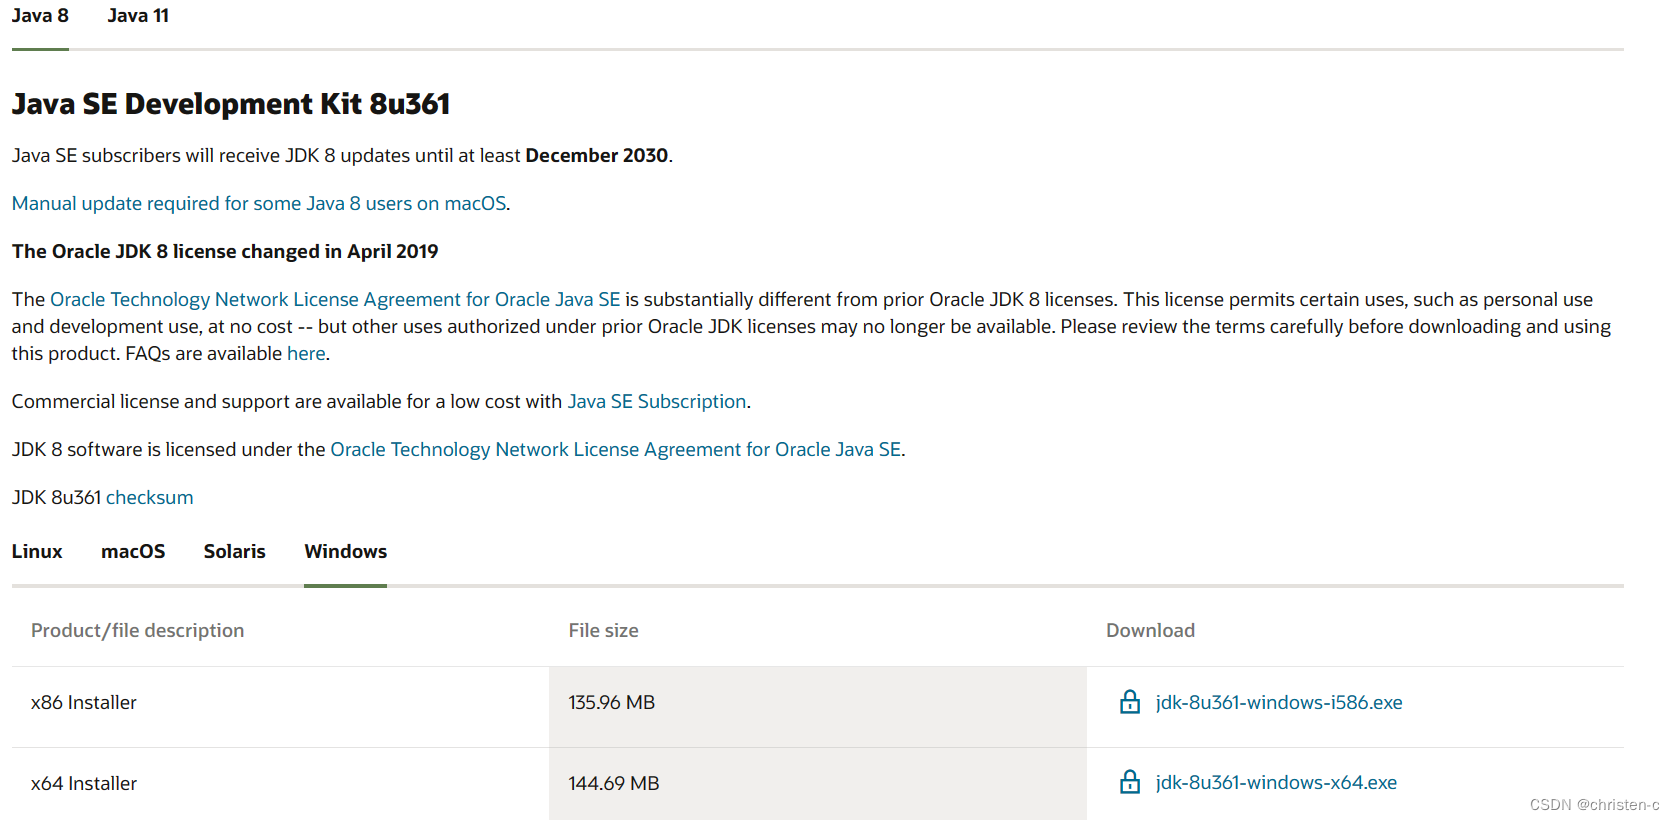This screenshot has height=820, width=1675.
Task: Click lock icon beside jdk-8u361-windows-x64.exe
Action: tap(1130, 782)
